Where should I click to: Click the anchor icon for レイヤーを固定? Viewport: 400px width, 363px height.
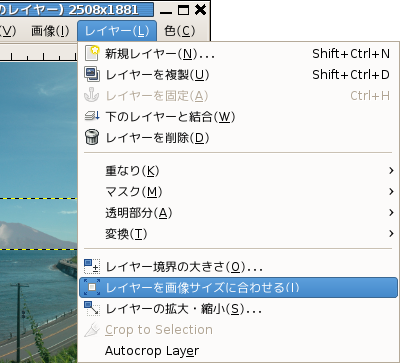(x=92, y=95)
